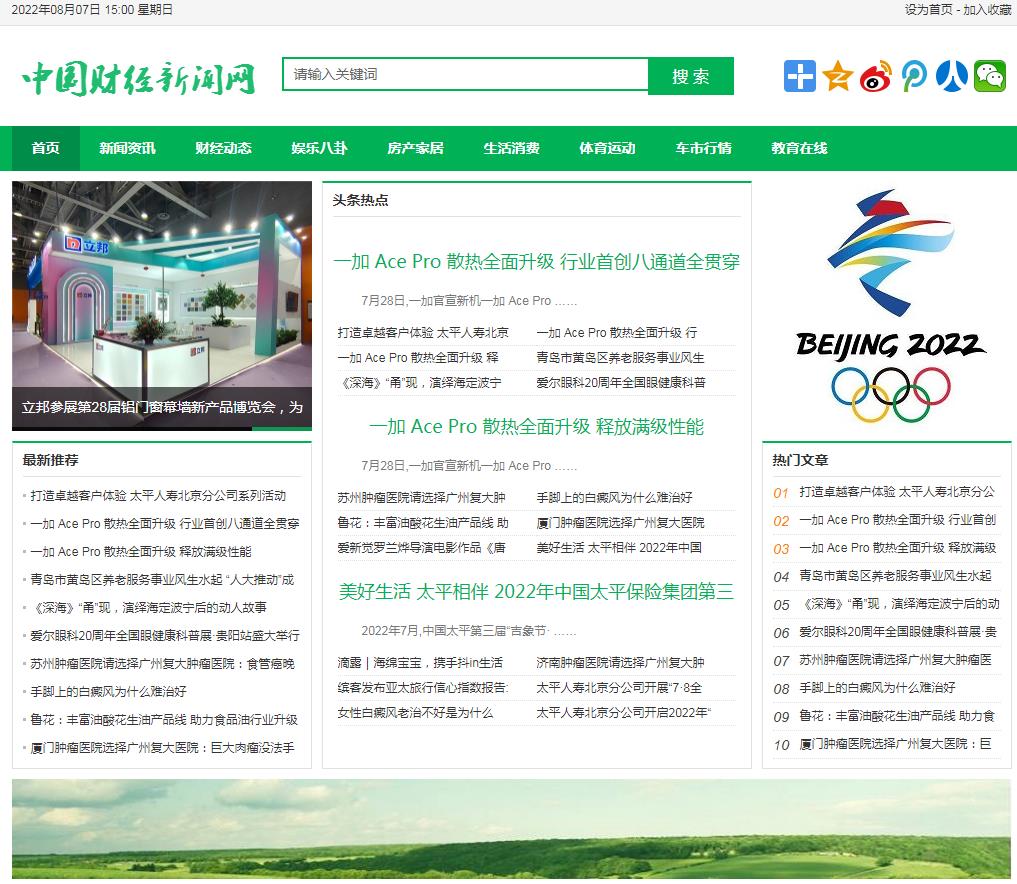Open 最新推荐 item 手脚上的白癜风为什么难治好
The height and width of the screenshot is (884, 1017).
point(108,691)
